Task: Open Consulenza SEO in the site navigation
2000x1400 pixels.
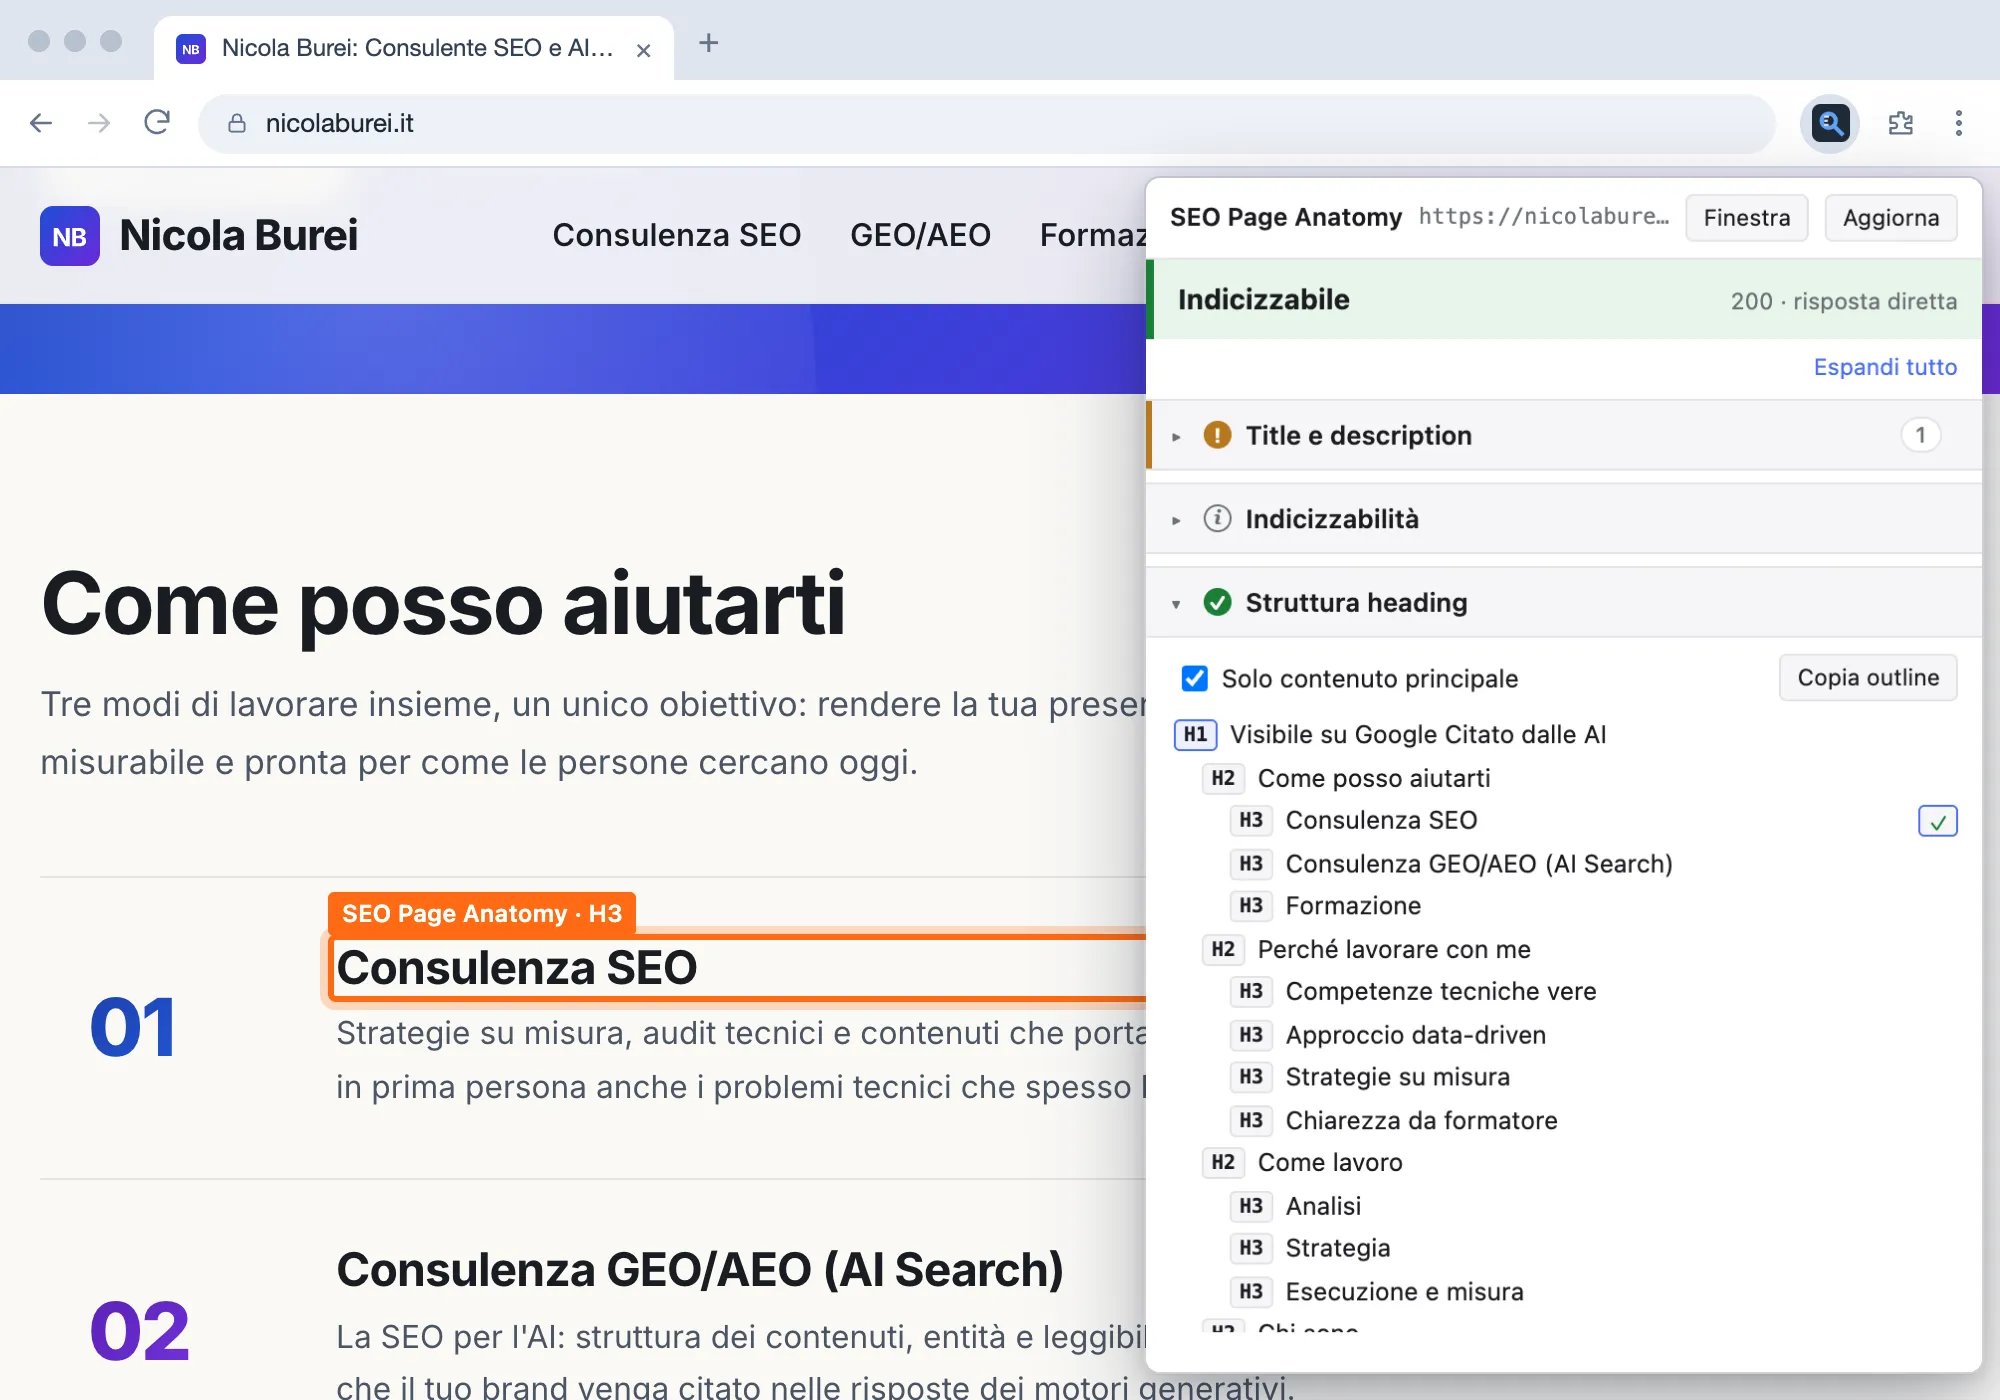Action: pos(676,235)
